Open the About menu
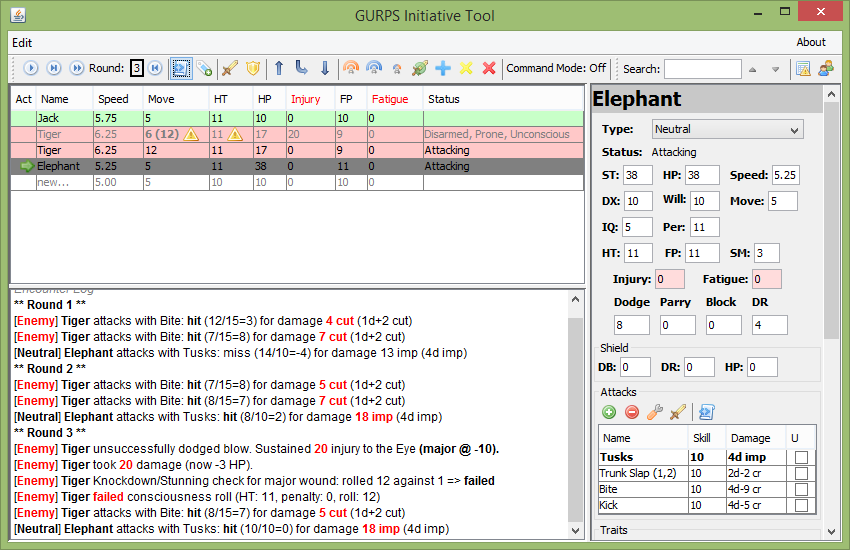Viewport: 850px width, 550px height. pyautogui.click(x=811, y=42)
